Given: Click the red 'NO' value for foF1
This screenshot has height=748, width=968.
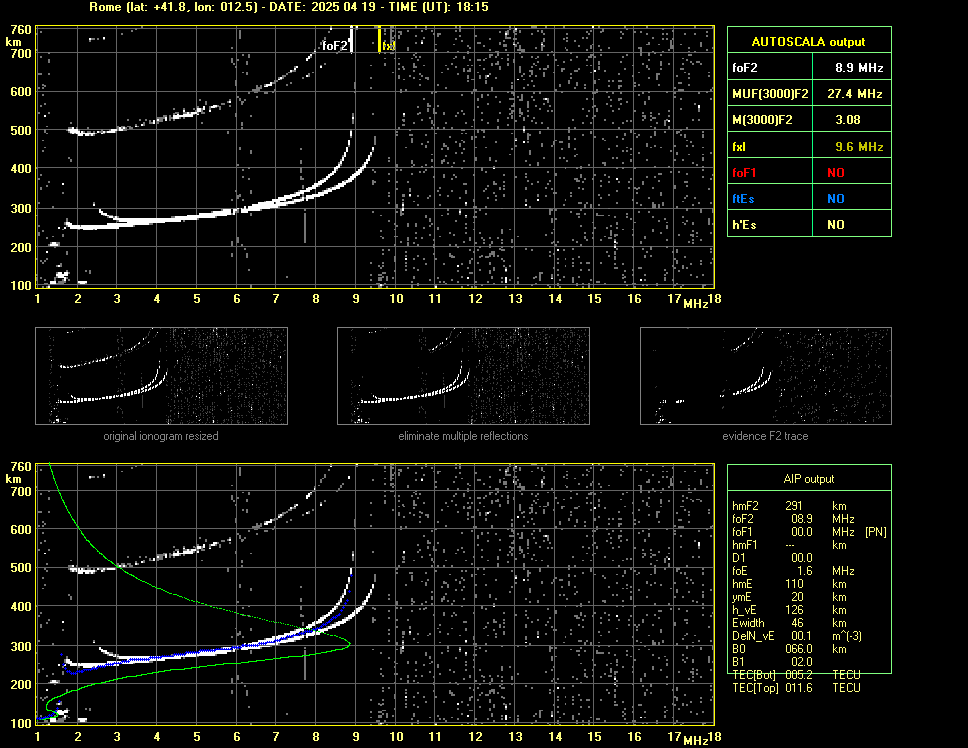Looking at the screenshot, I should (836, 172).
